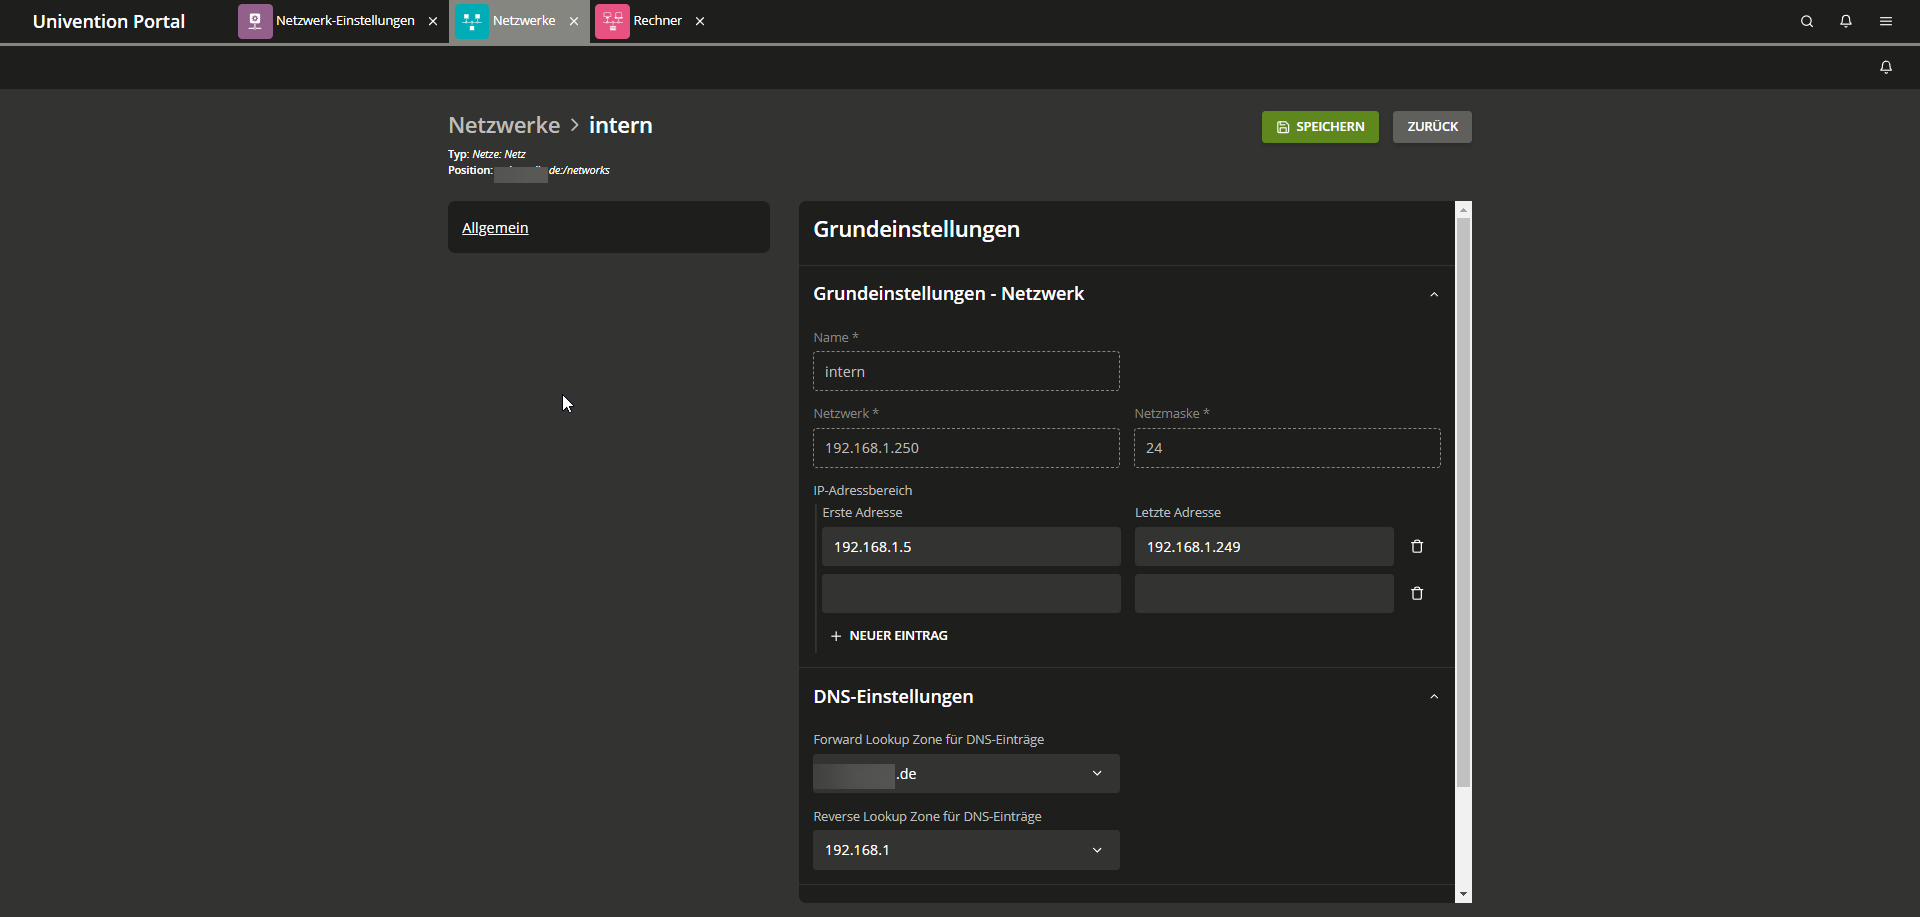Open the search magnifier in header
Image resolution: width=1920 pixels, height=917 pixels.
click(x=1807, y=21)
